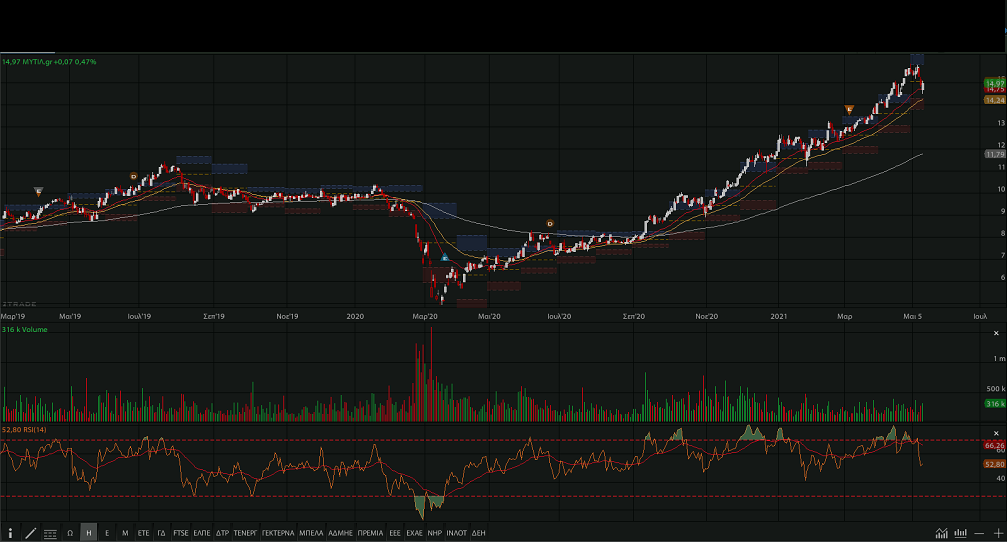The height and width of the screenshot is (542, 1007).
Task: Click the 14,97 current price tag
Action: 994,83
